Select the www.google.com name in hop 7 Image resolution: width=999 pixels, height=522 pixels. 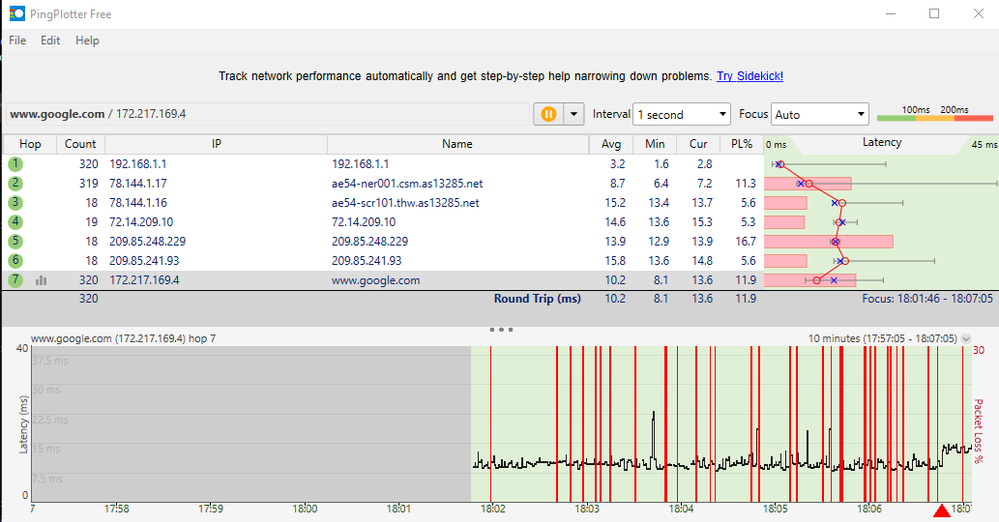coord(376,280)
